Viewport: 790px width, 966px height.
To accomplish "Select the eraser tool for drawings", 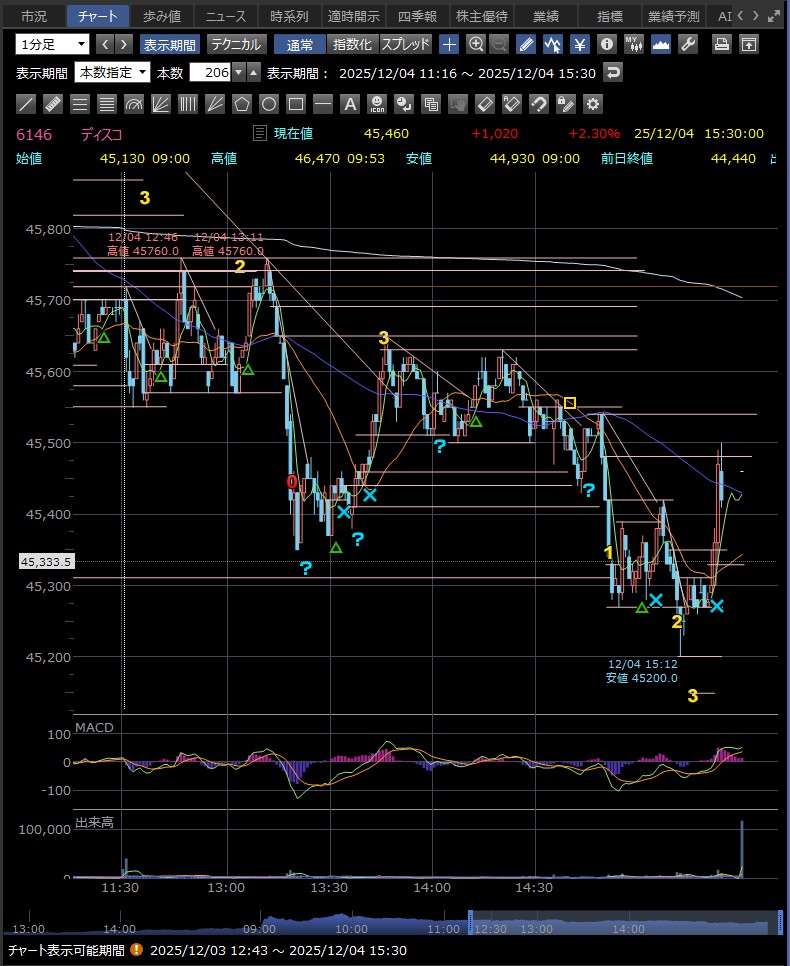I will 485,104.
